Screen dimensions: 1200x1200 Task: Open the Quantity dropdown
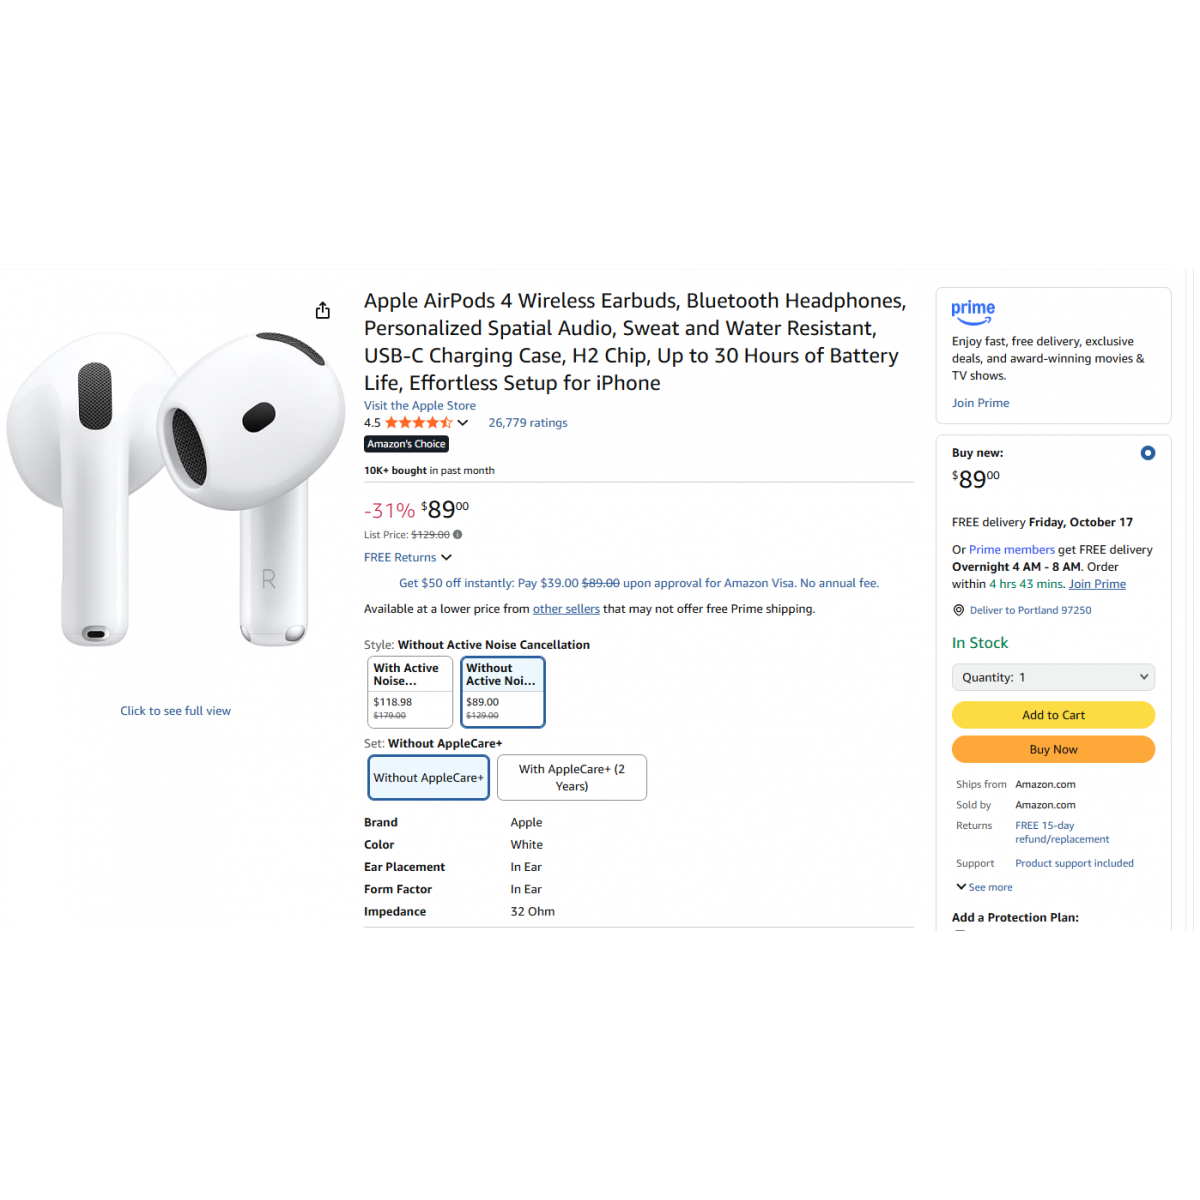click(x=1053, y=677)
